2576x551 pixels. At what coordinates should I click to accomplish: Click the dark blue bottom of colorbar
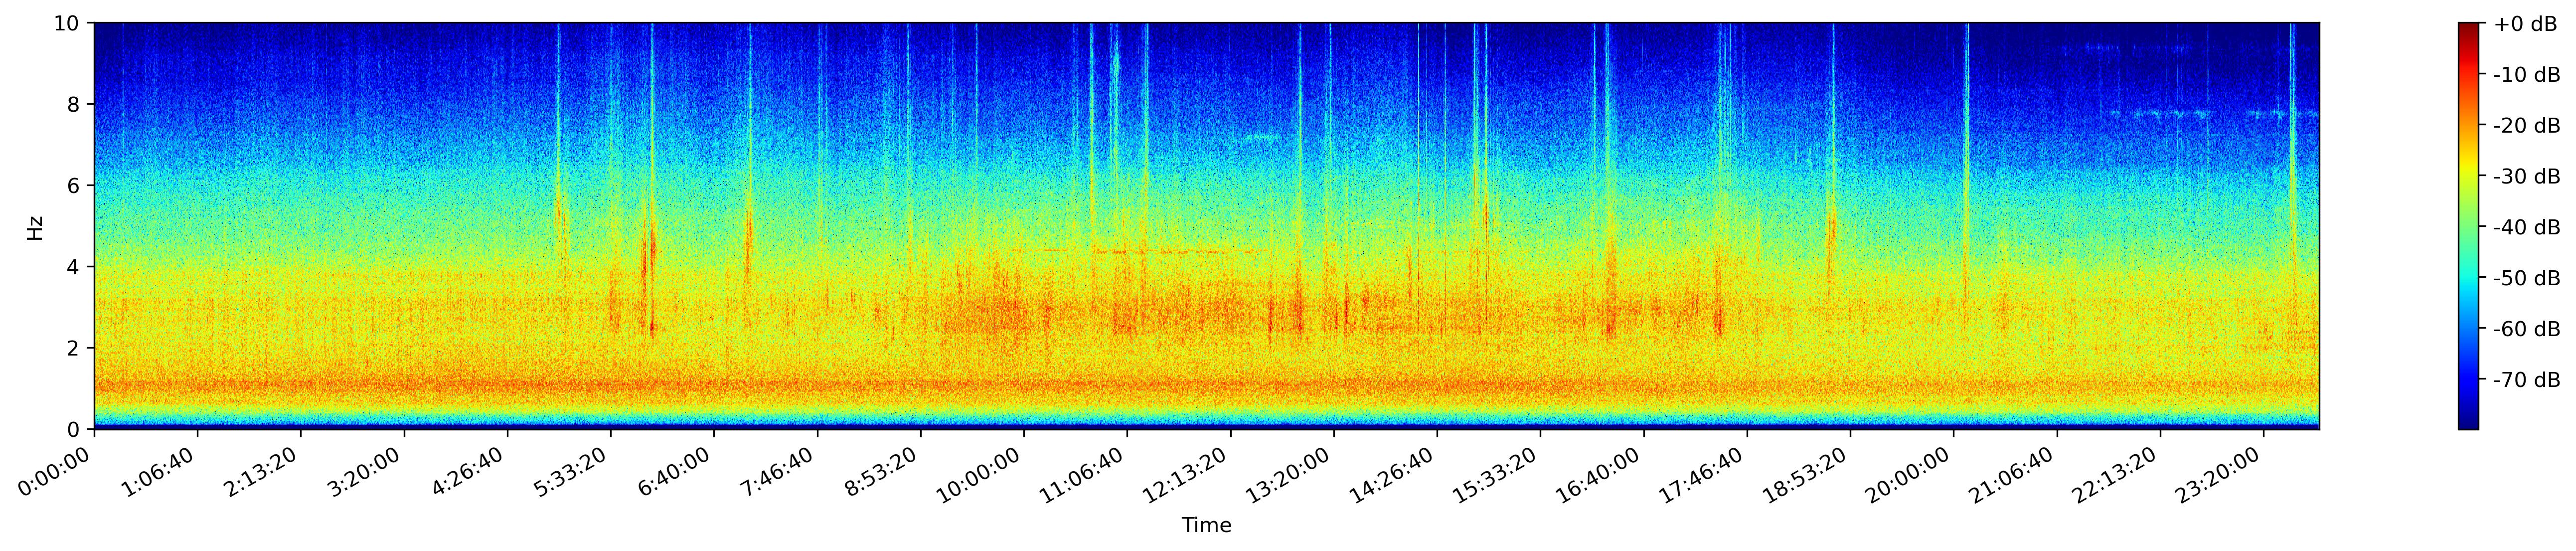click(x=2468, y=423)
